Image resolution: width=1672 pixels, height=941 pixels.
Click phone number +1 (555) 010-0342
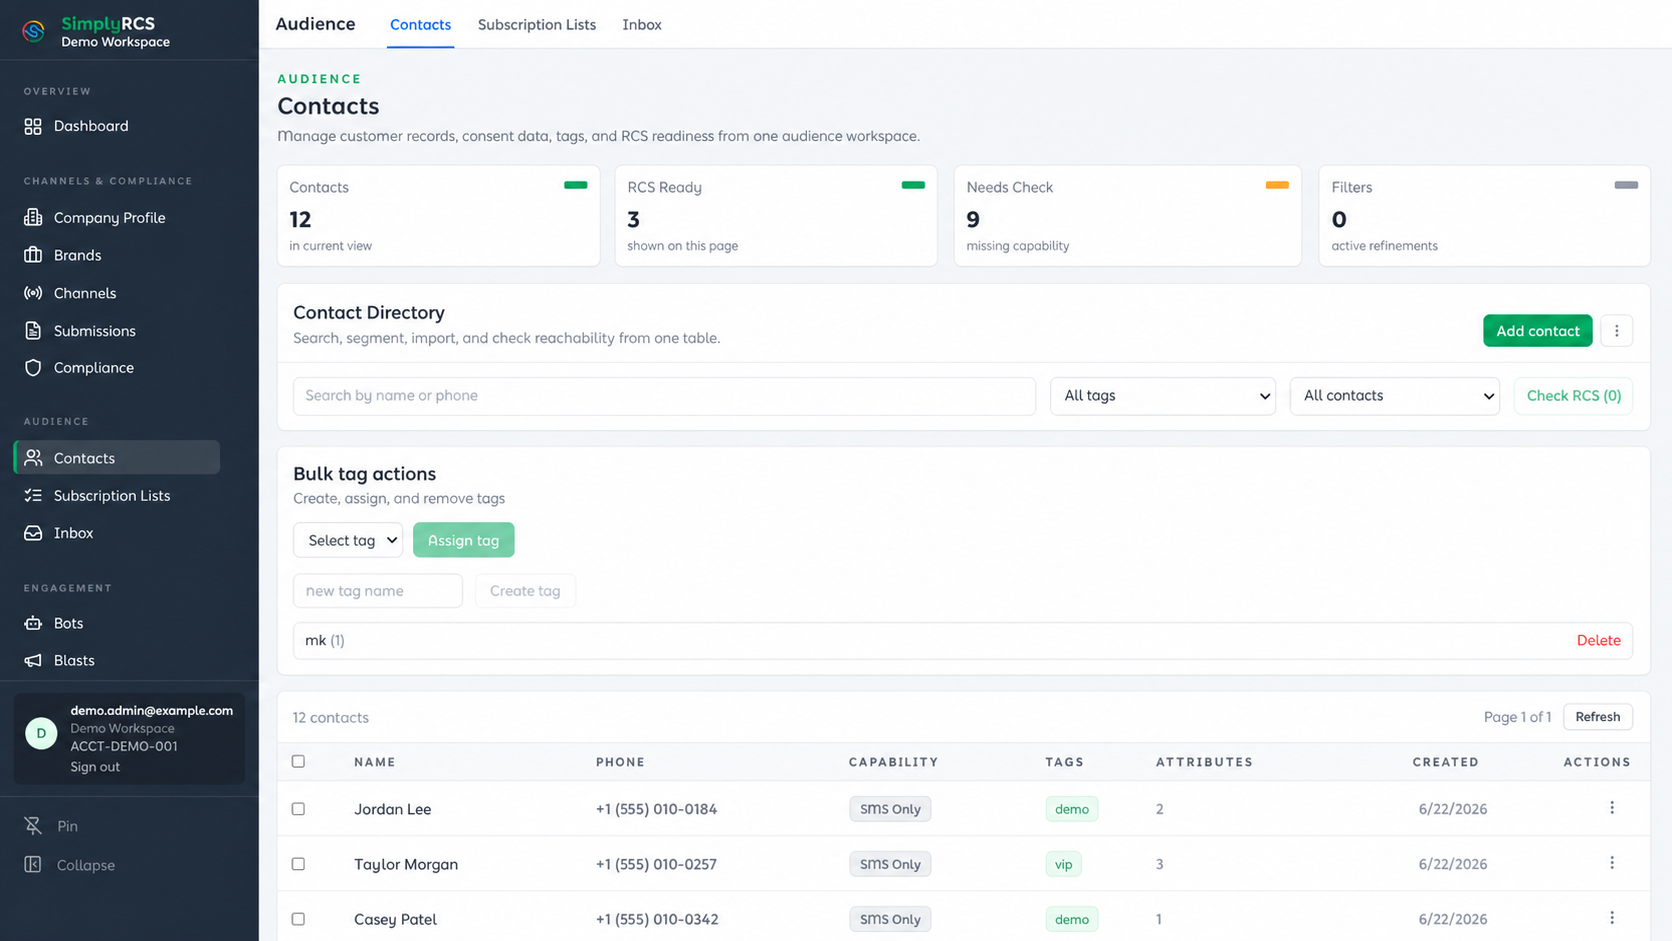[x=657, y=919]
